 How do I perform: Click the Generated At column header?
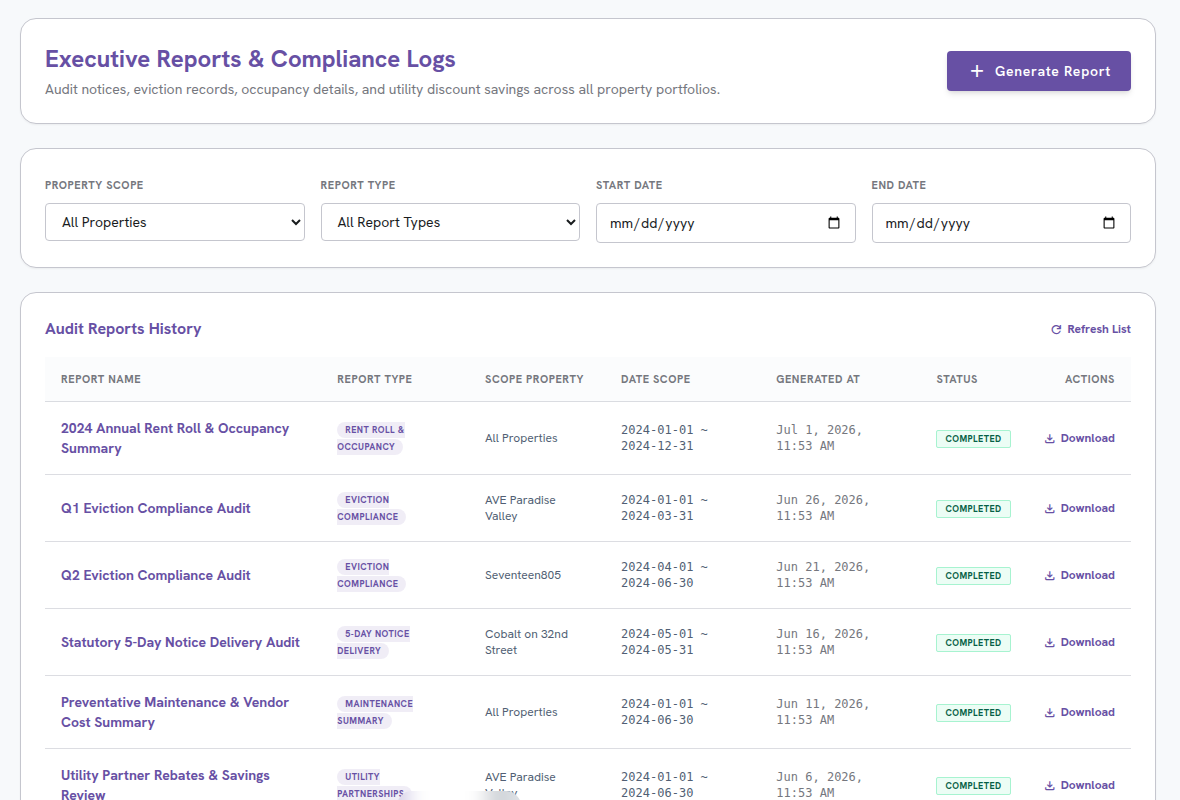click(818, 379)
